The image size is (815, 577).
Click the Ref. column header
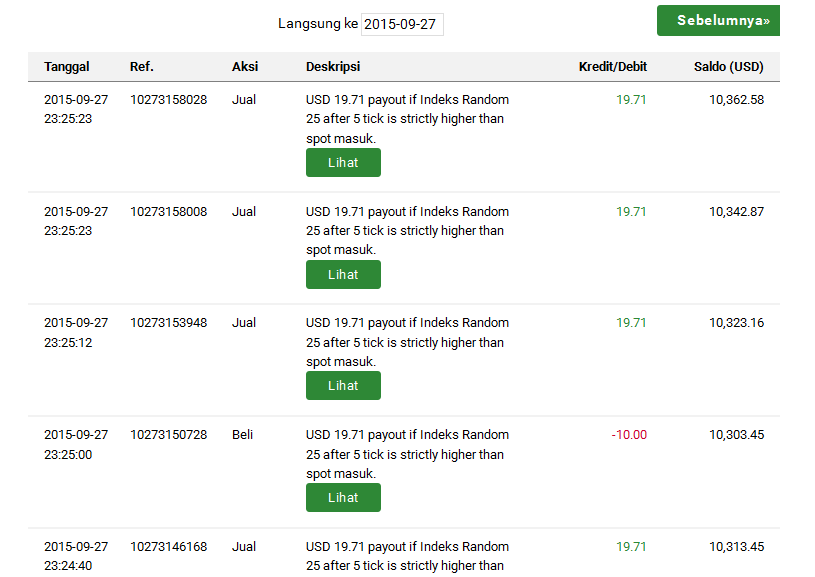tap(142, 67)
